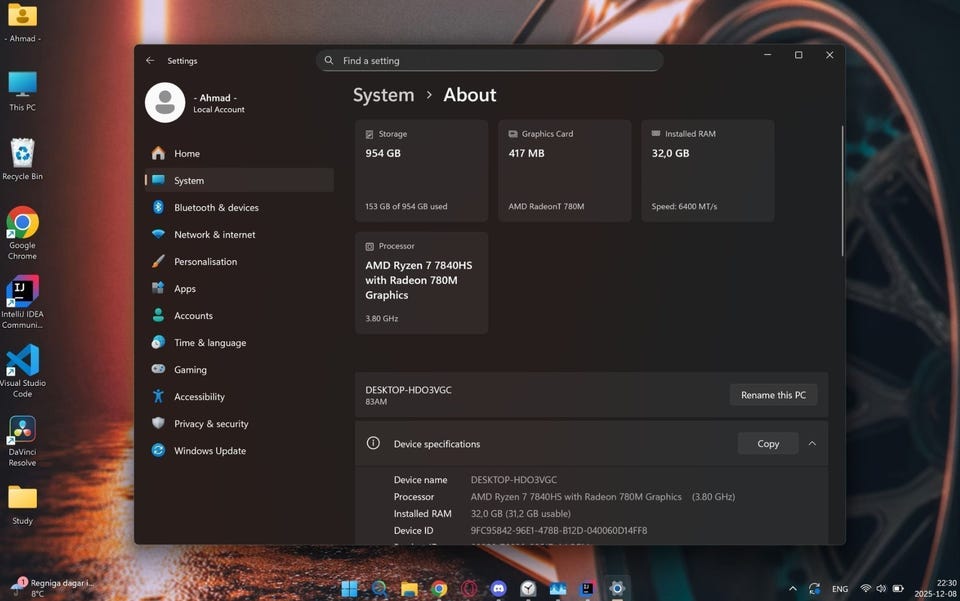Click the Settings page vertical scrollbar
Screen dimensions: 960x601
[x=842, y=190]
